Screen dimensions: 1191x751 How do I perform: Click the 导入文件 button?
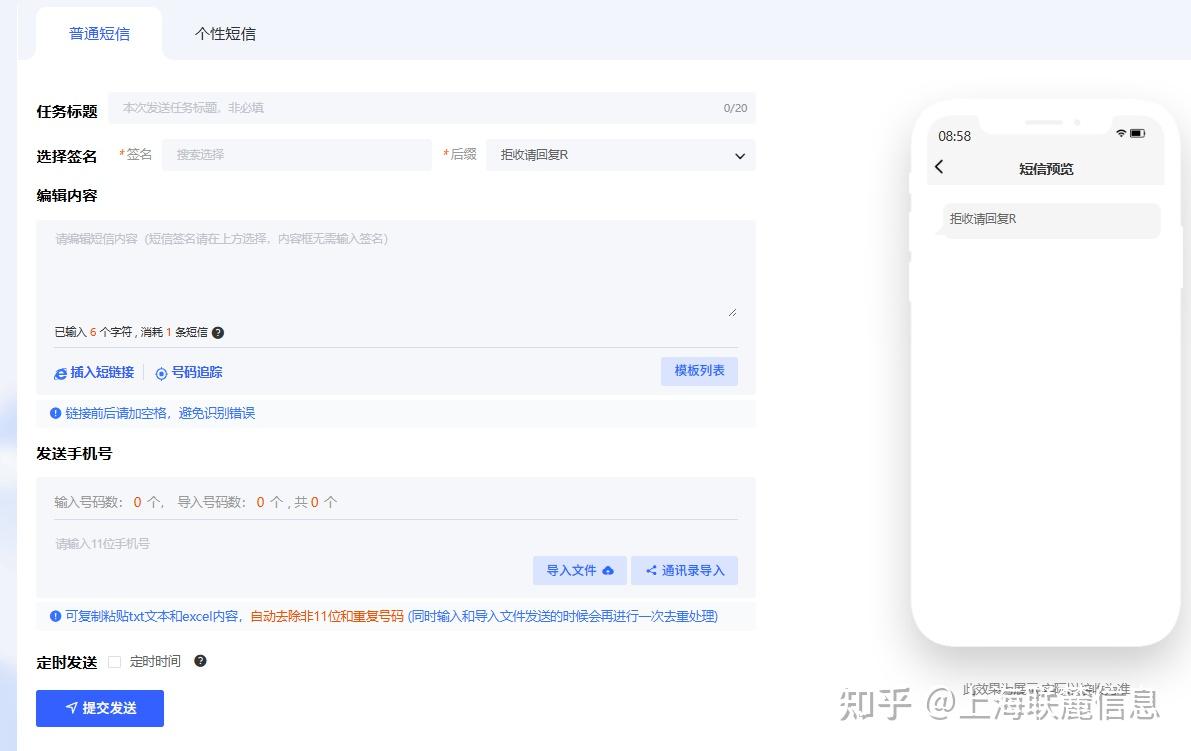pos(580,570)
